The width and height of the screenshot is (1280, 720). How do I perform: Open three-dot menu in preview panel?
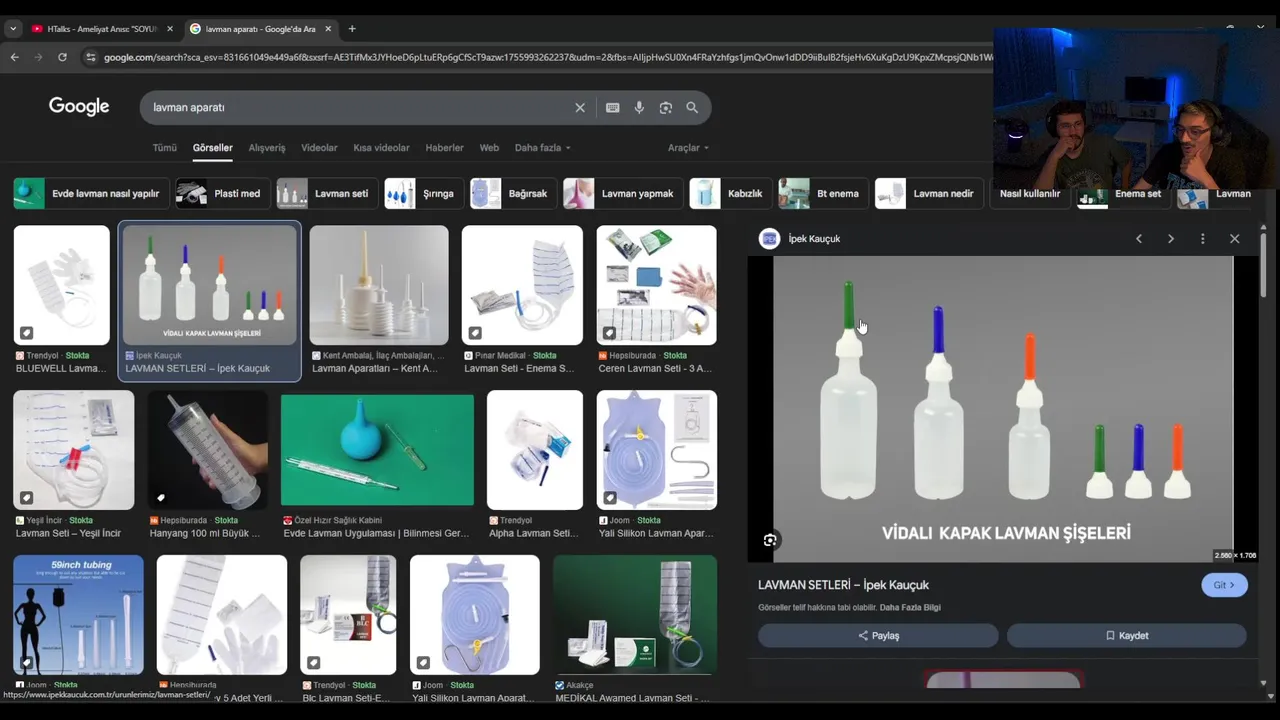tap(1203, 239)
